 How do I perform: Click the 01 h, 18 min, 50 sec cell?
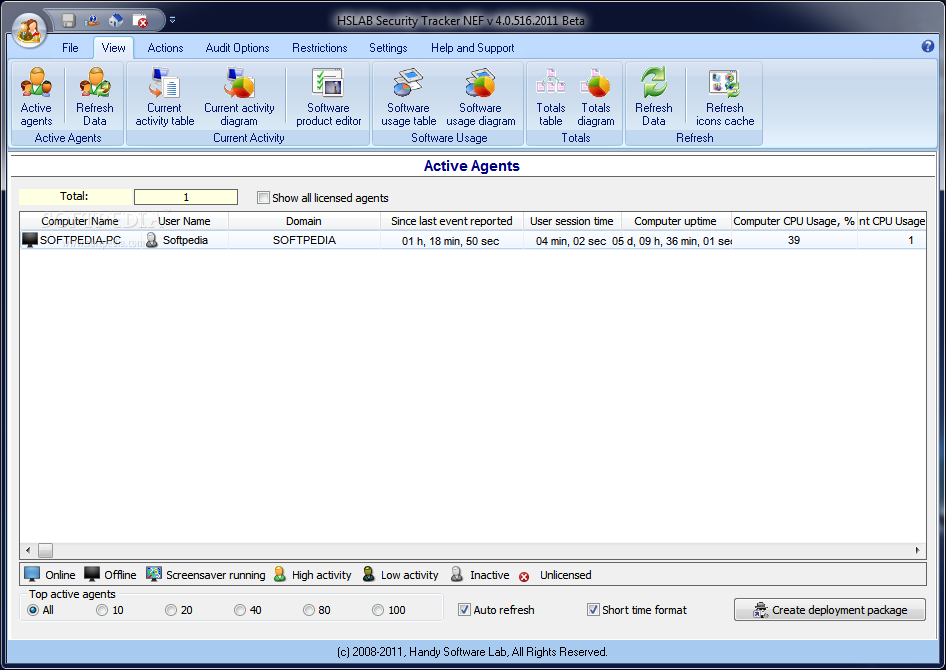[451, 241]
